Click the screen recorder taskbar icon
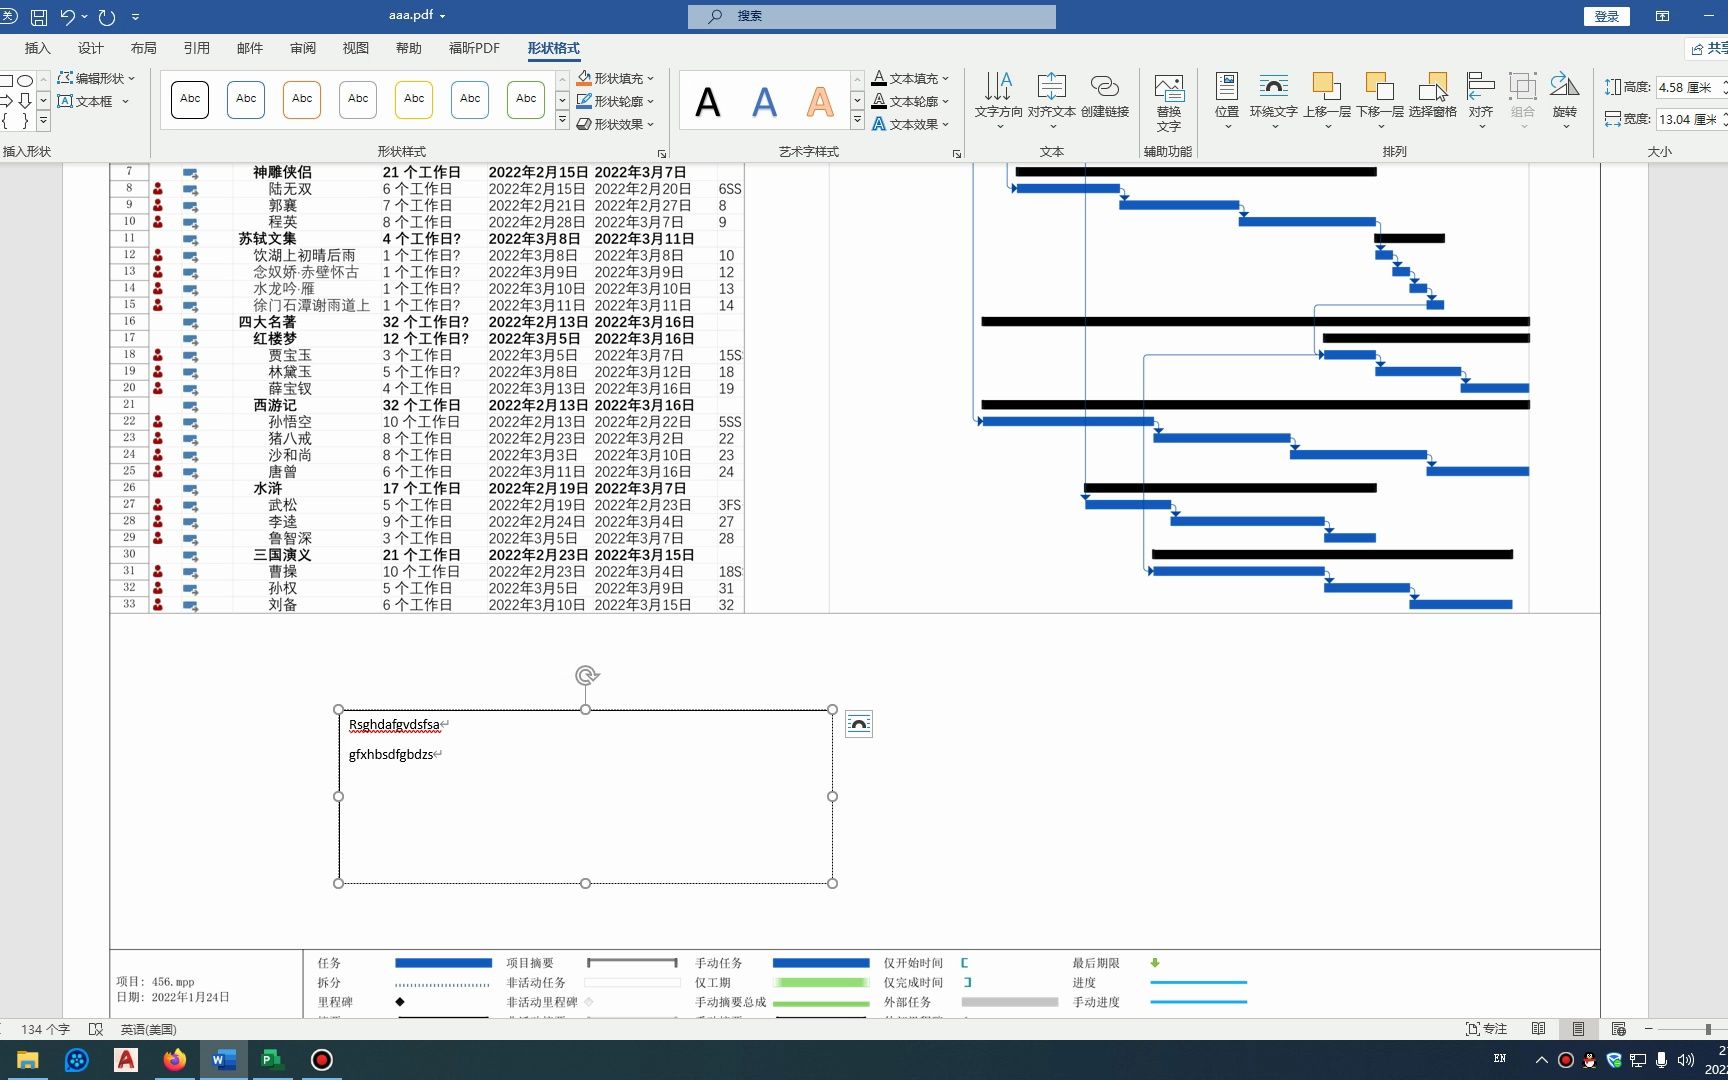The height and width of the screenshot is (1080, 1728). [x=321, y=1060]
